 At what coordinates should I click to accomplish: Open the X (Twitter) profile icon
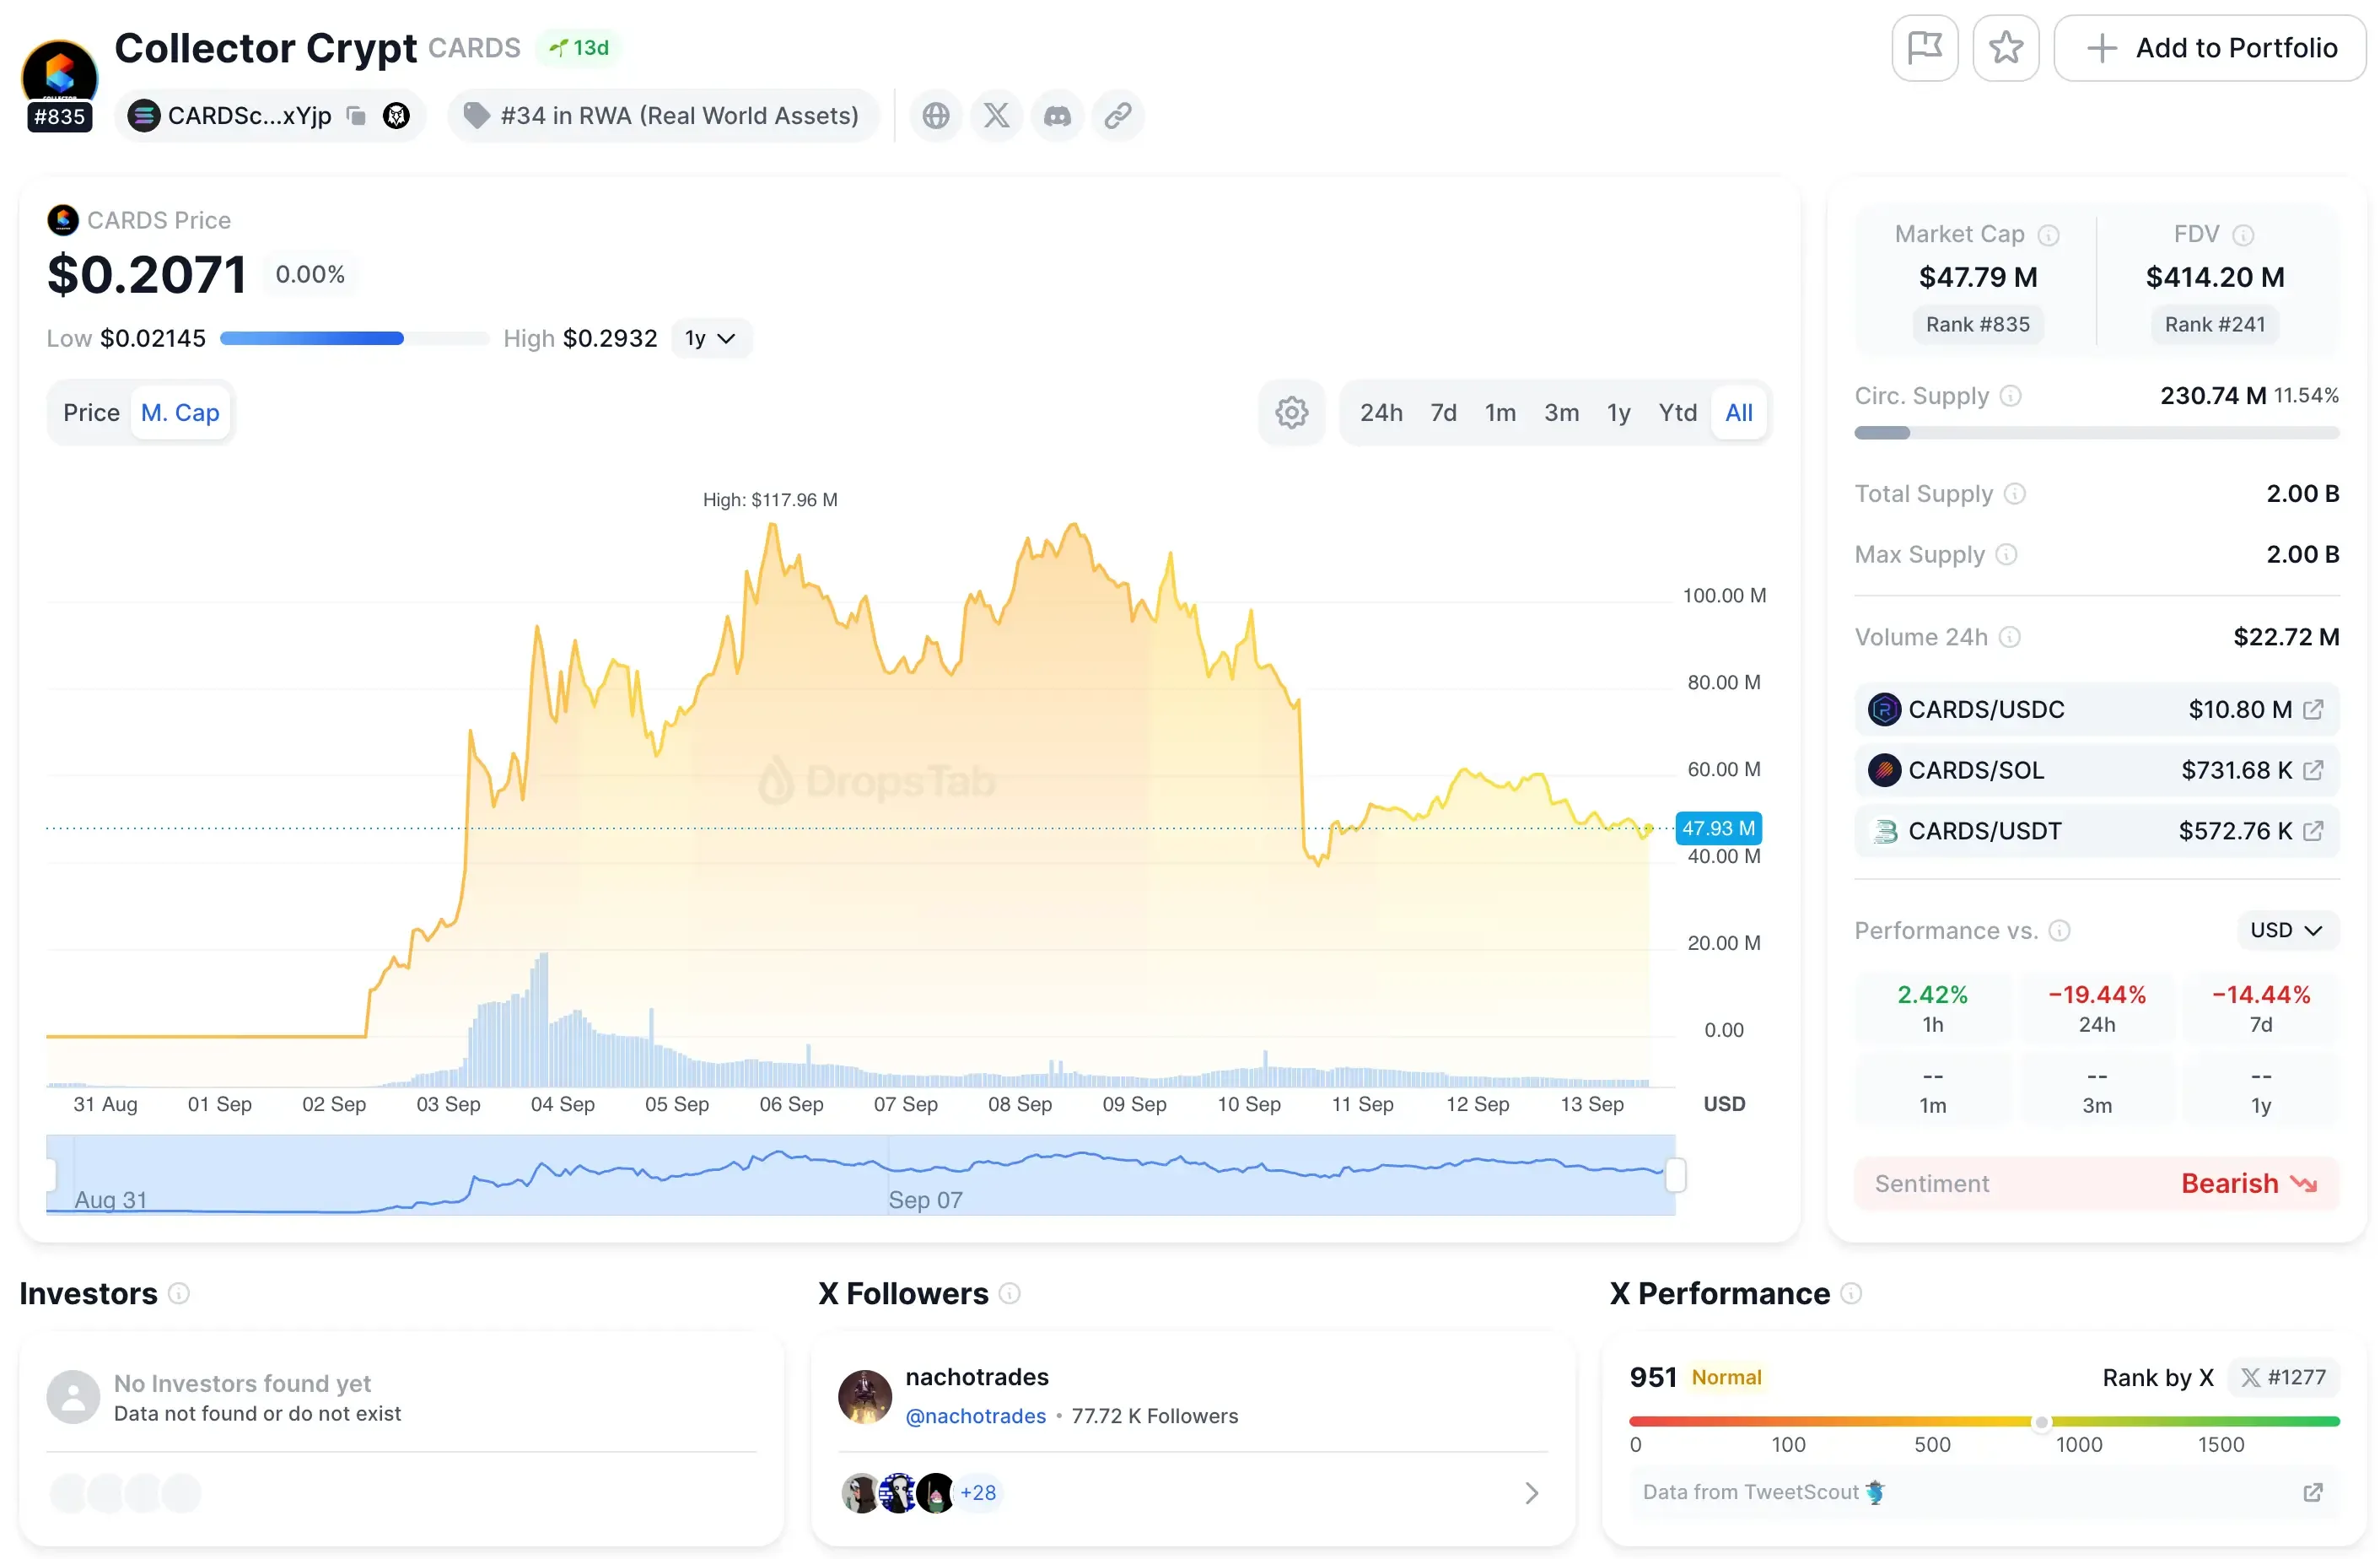tap(996, 115)
